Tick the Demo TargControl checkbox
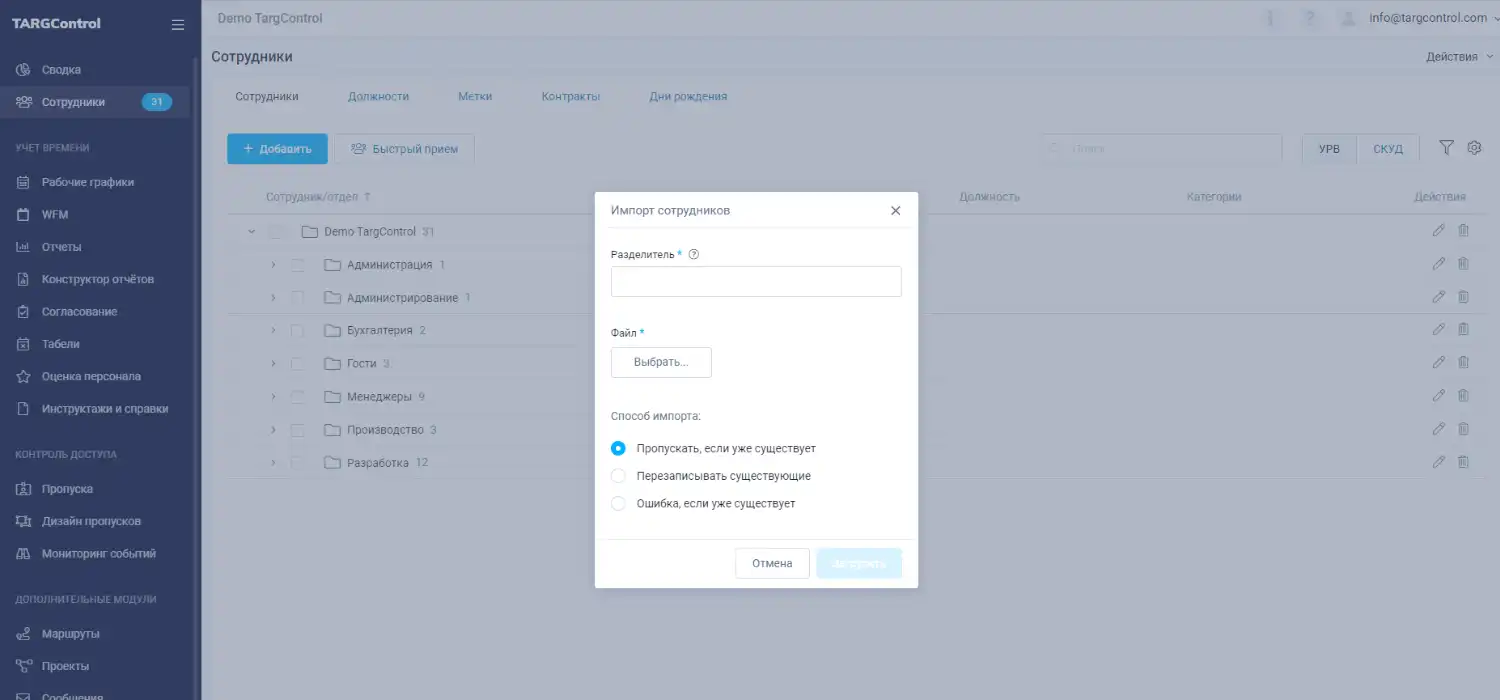This screenshot has width=1500, height=700. click(x=277, y=232)
